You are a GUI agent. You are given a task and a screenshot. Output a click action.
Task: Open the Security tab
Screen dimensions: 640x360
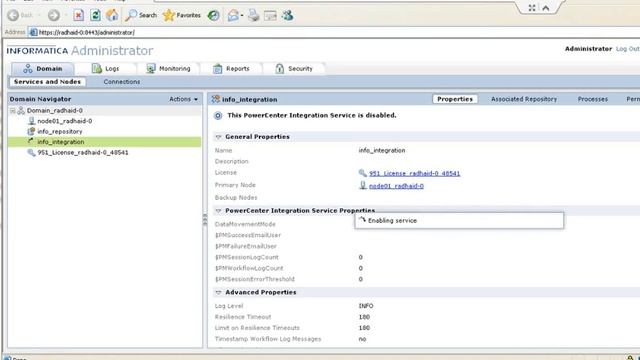coord(294,69)
